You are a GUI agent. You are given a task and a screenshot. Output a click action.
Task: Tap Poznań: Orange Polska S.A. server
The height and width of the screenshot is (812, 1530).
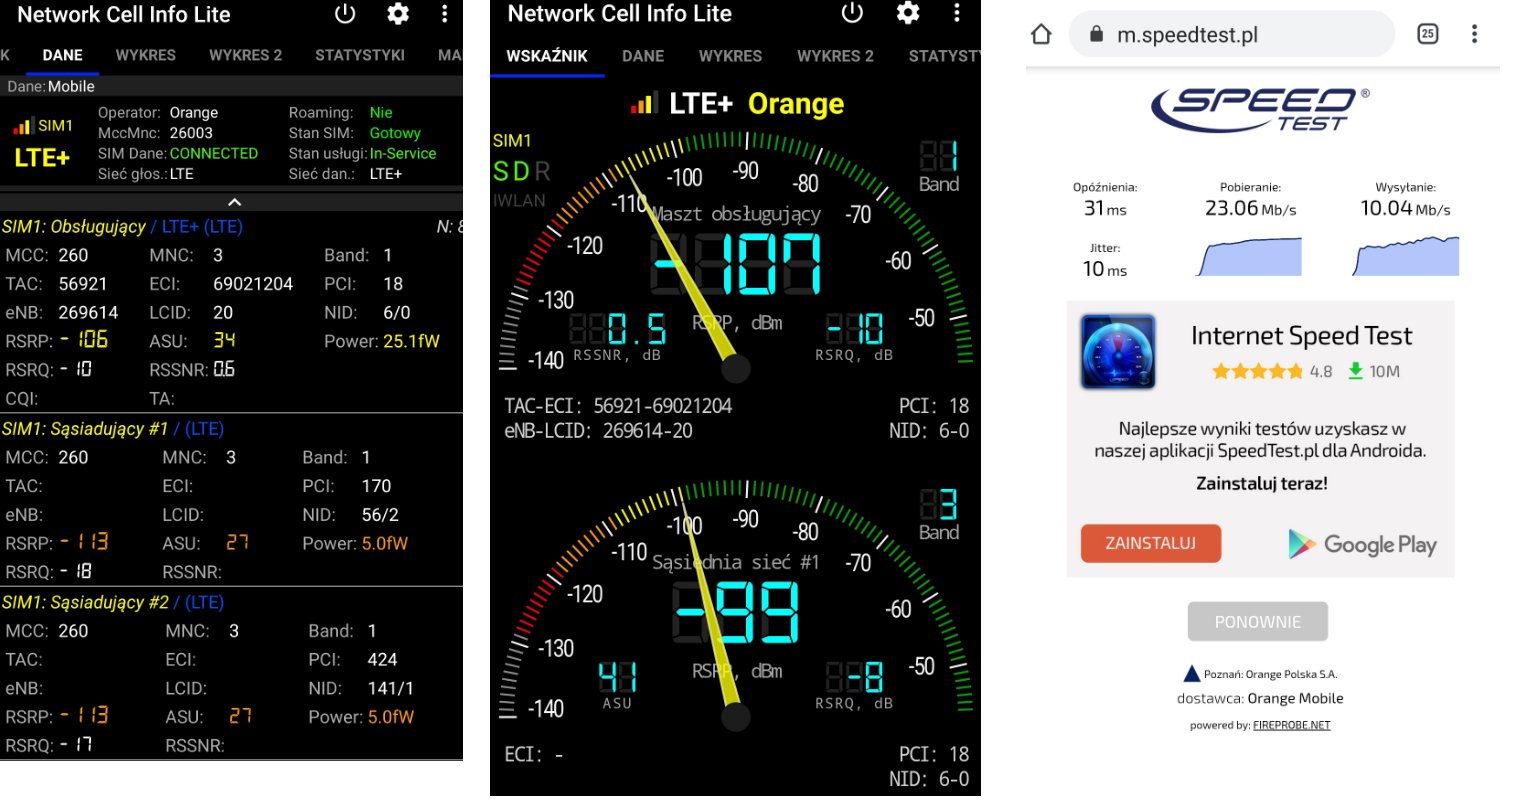1260,674
